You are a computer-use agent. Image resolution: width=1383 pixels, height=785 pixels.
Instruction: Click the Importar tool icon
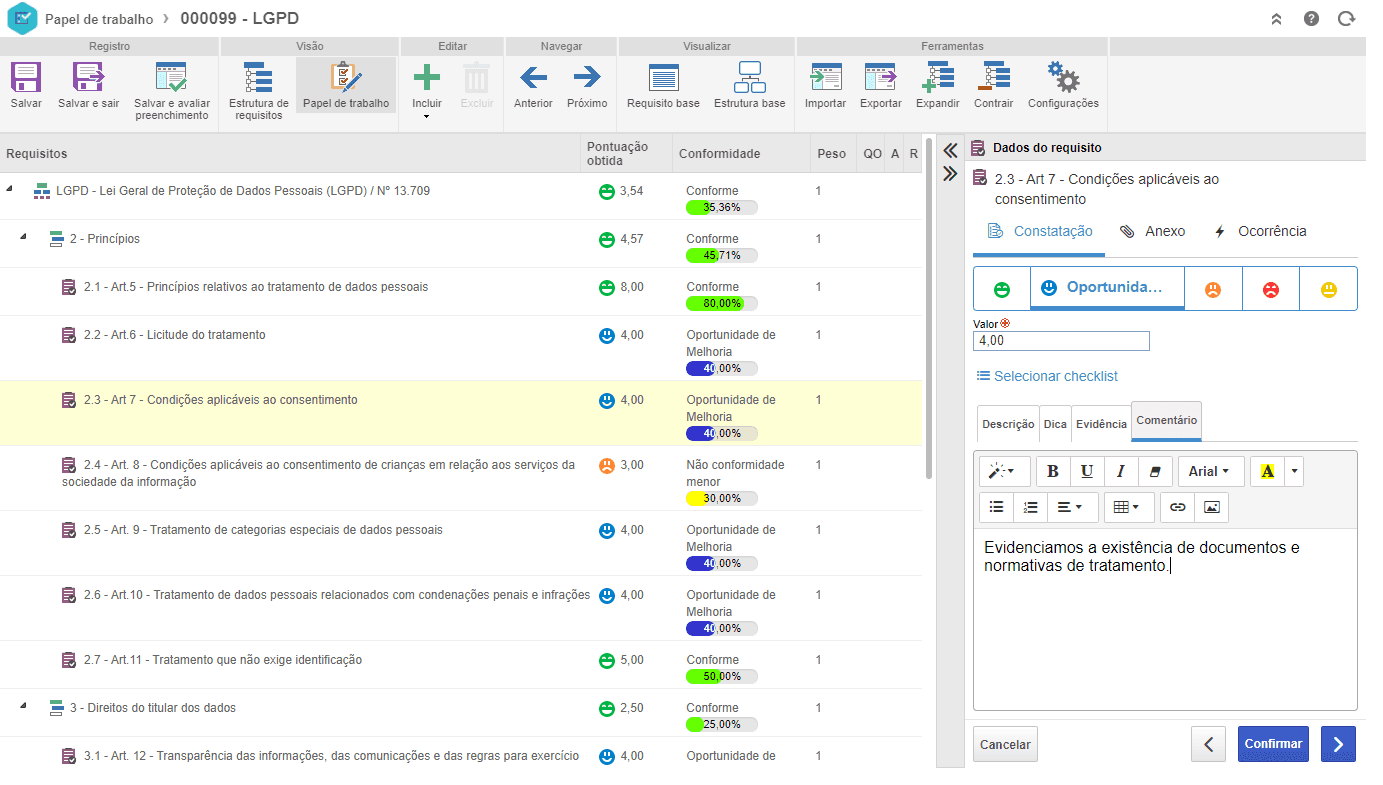(825, 78)
